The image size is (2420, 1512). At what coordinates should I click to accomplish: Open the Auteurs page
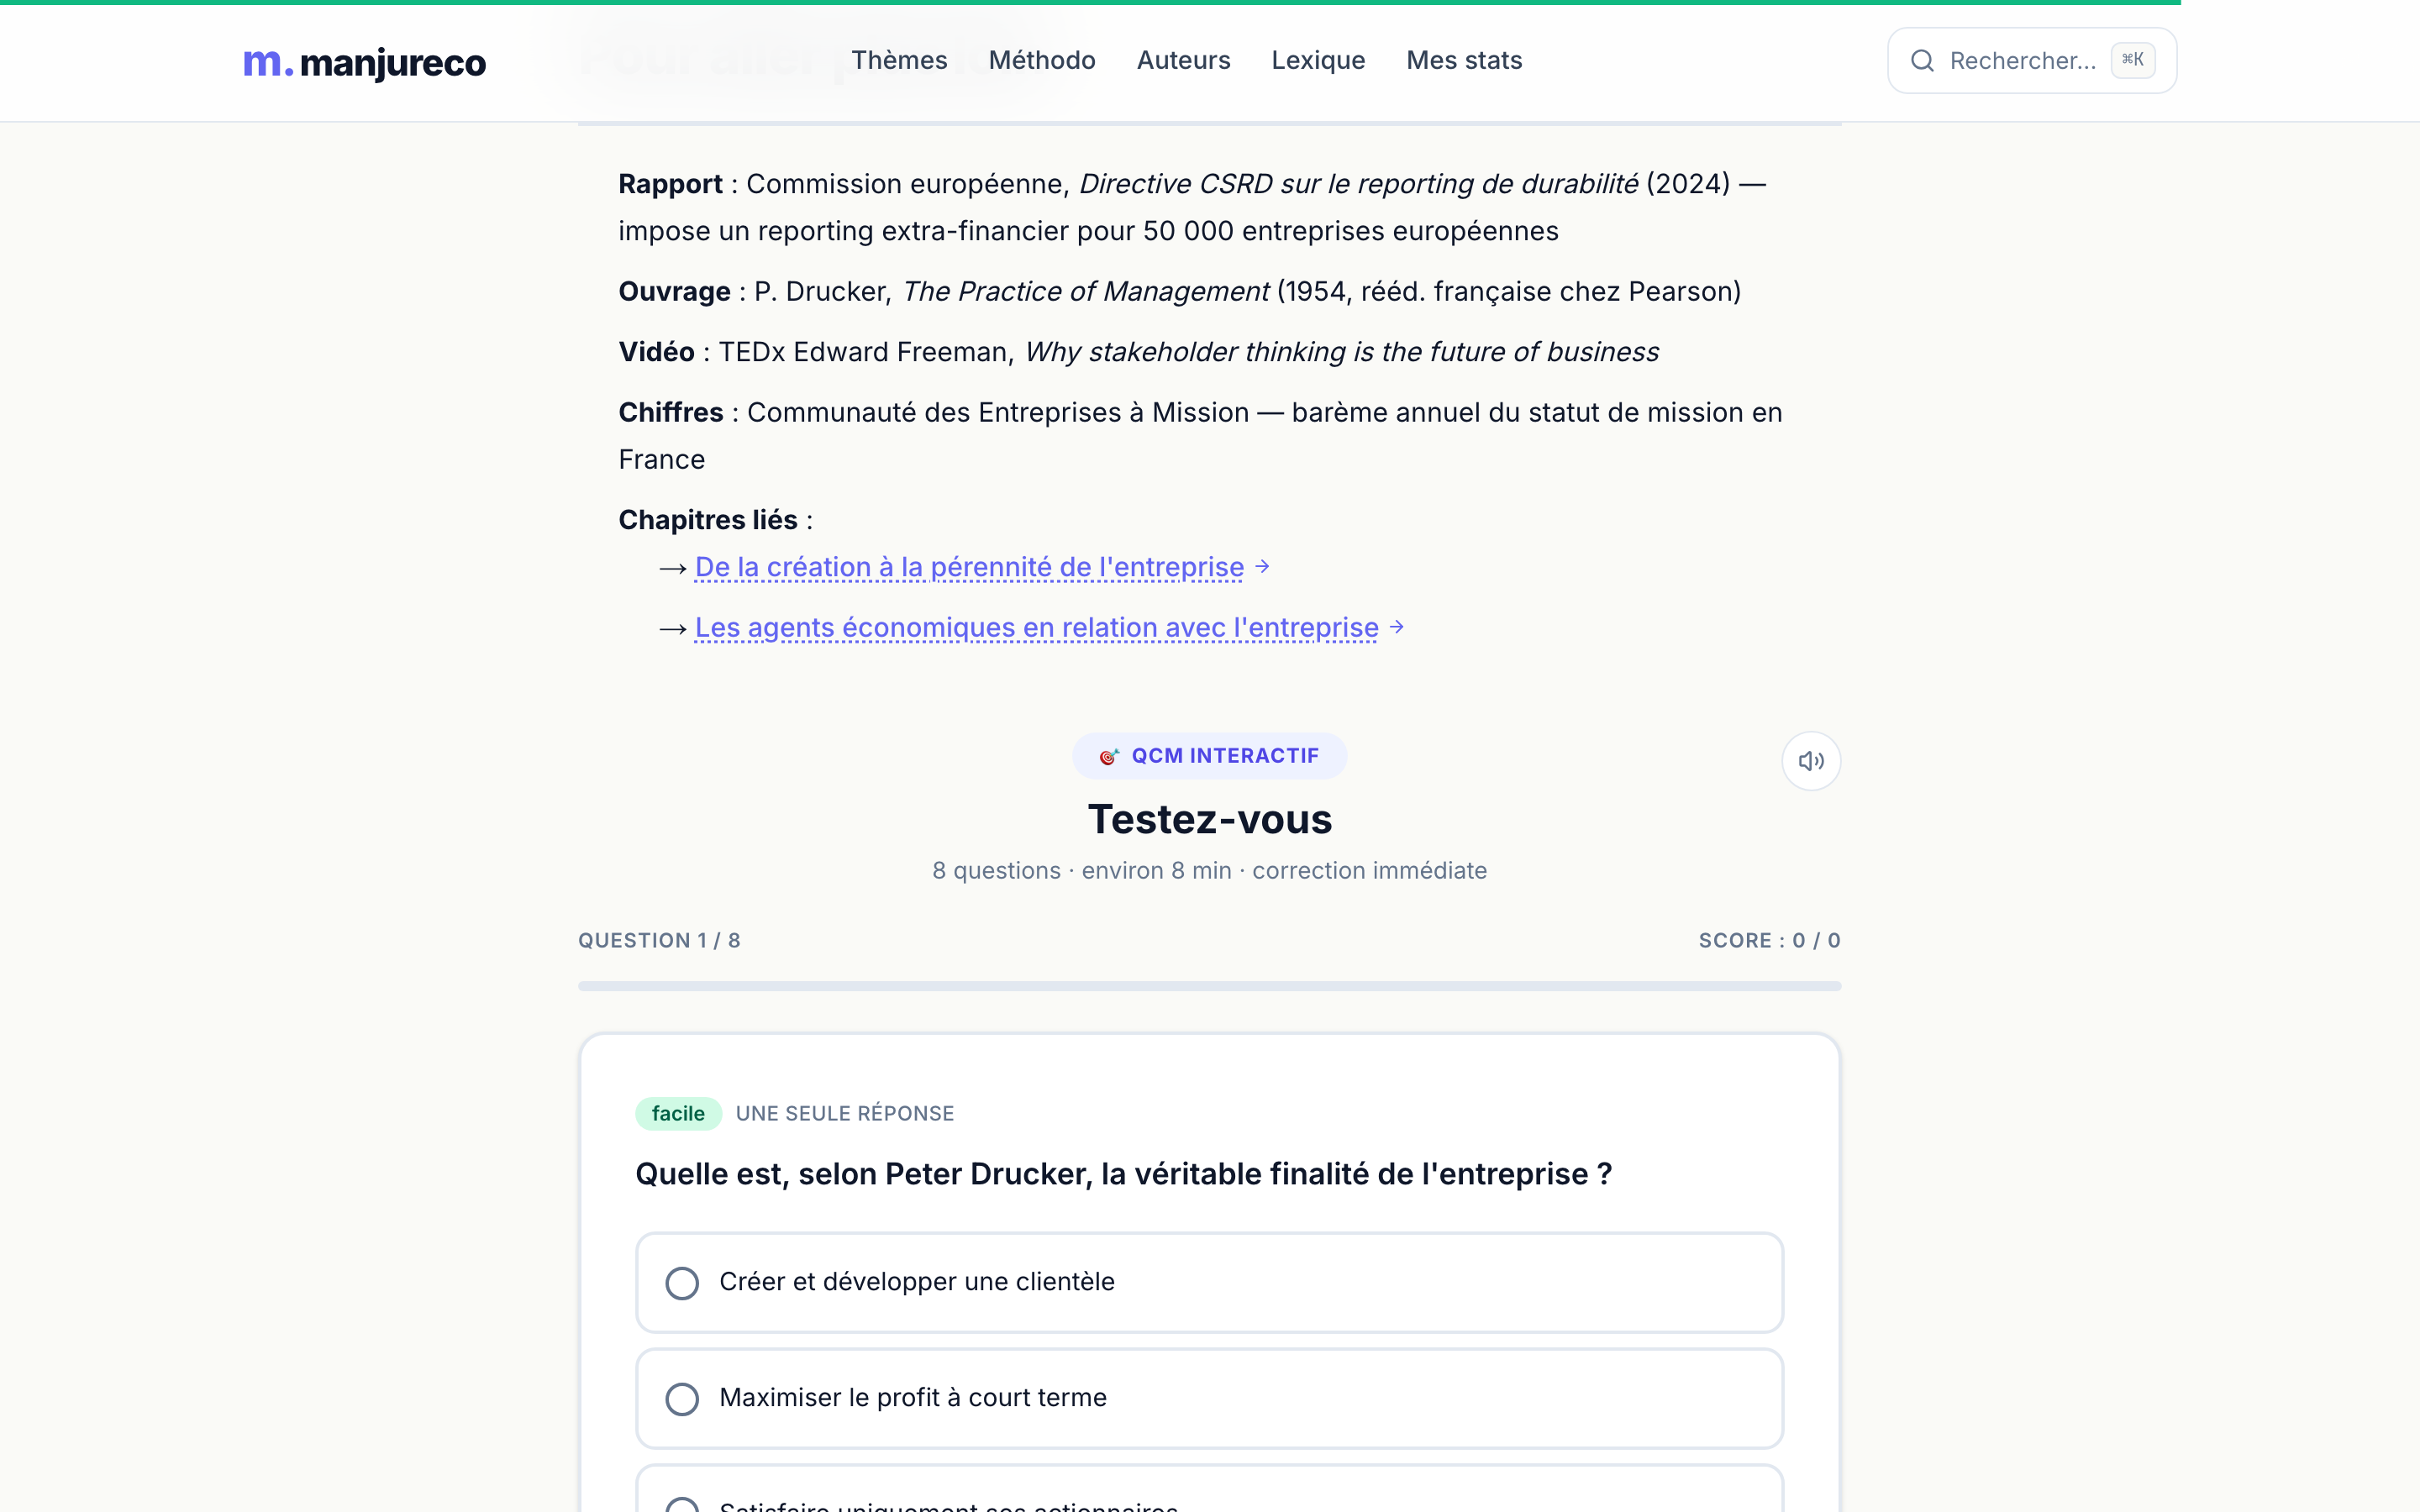1183,60
